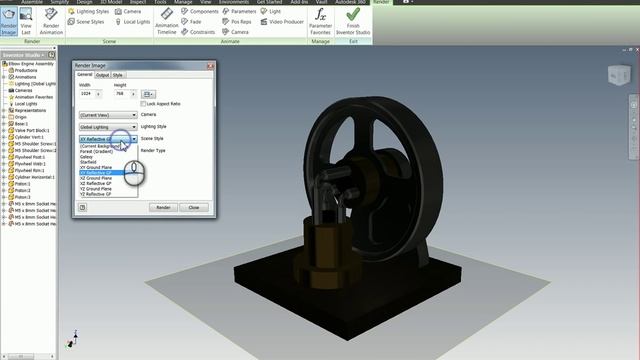Toggle Lock Aspect Ratio checkbox
This screenshot has height=360, width=640.
coord(143,104)
